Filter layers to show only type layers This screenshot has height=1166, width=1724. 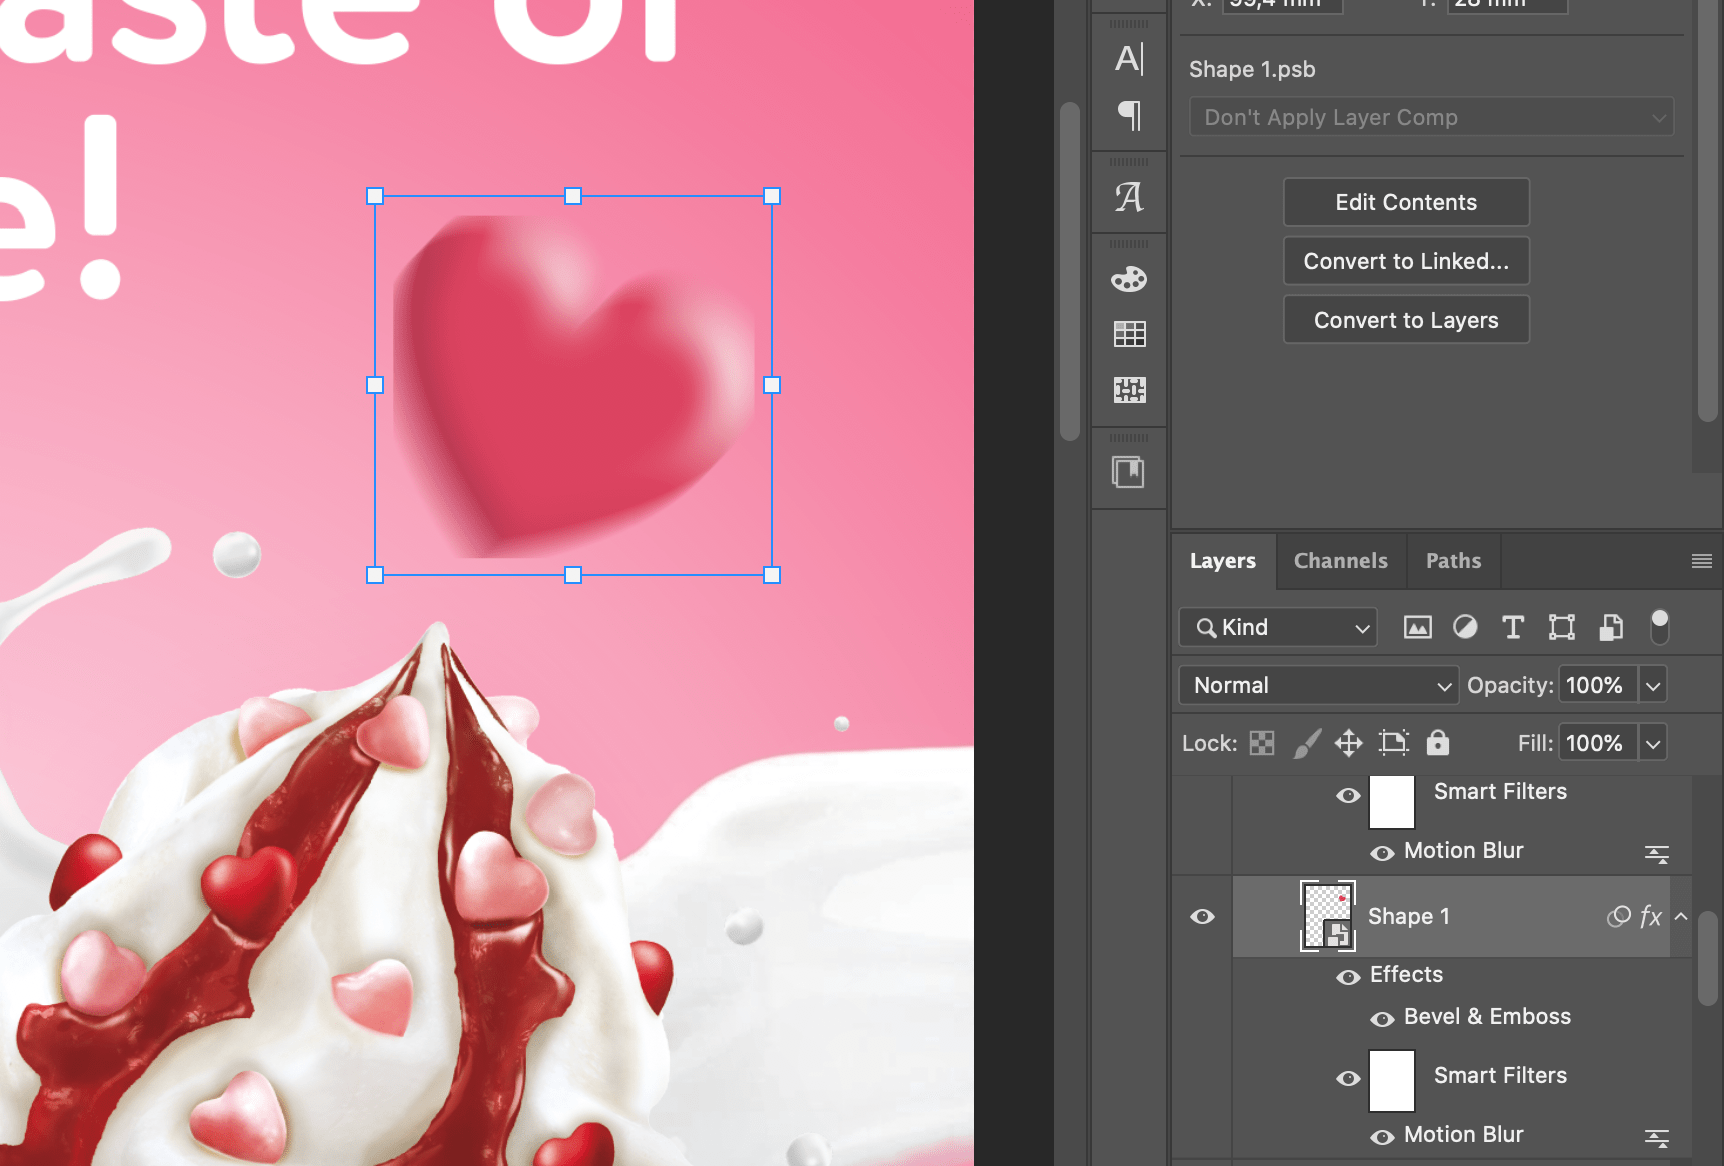coord(1512,627)
